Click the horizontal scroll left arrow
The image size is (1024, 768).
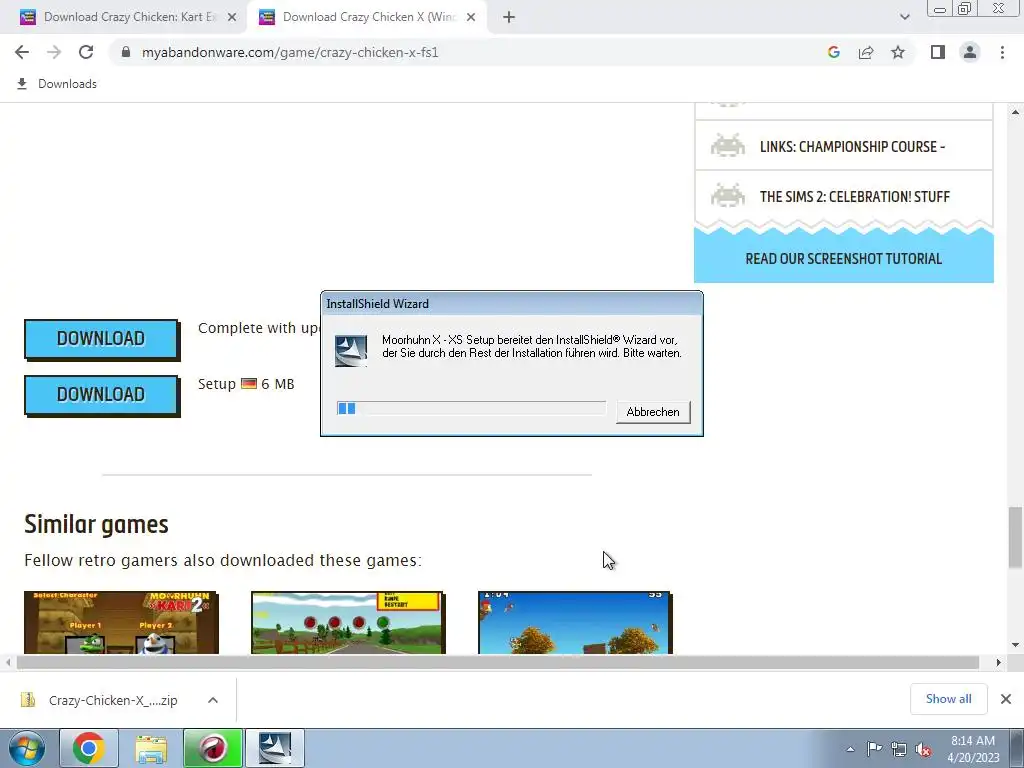point(8,662)
